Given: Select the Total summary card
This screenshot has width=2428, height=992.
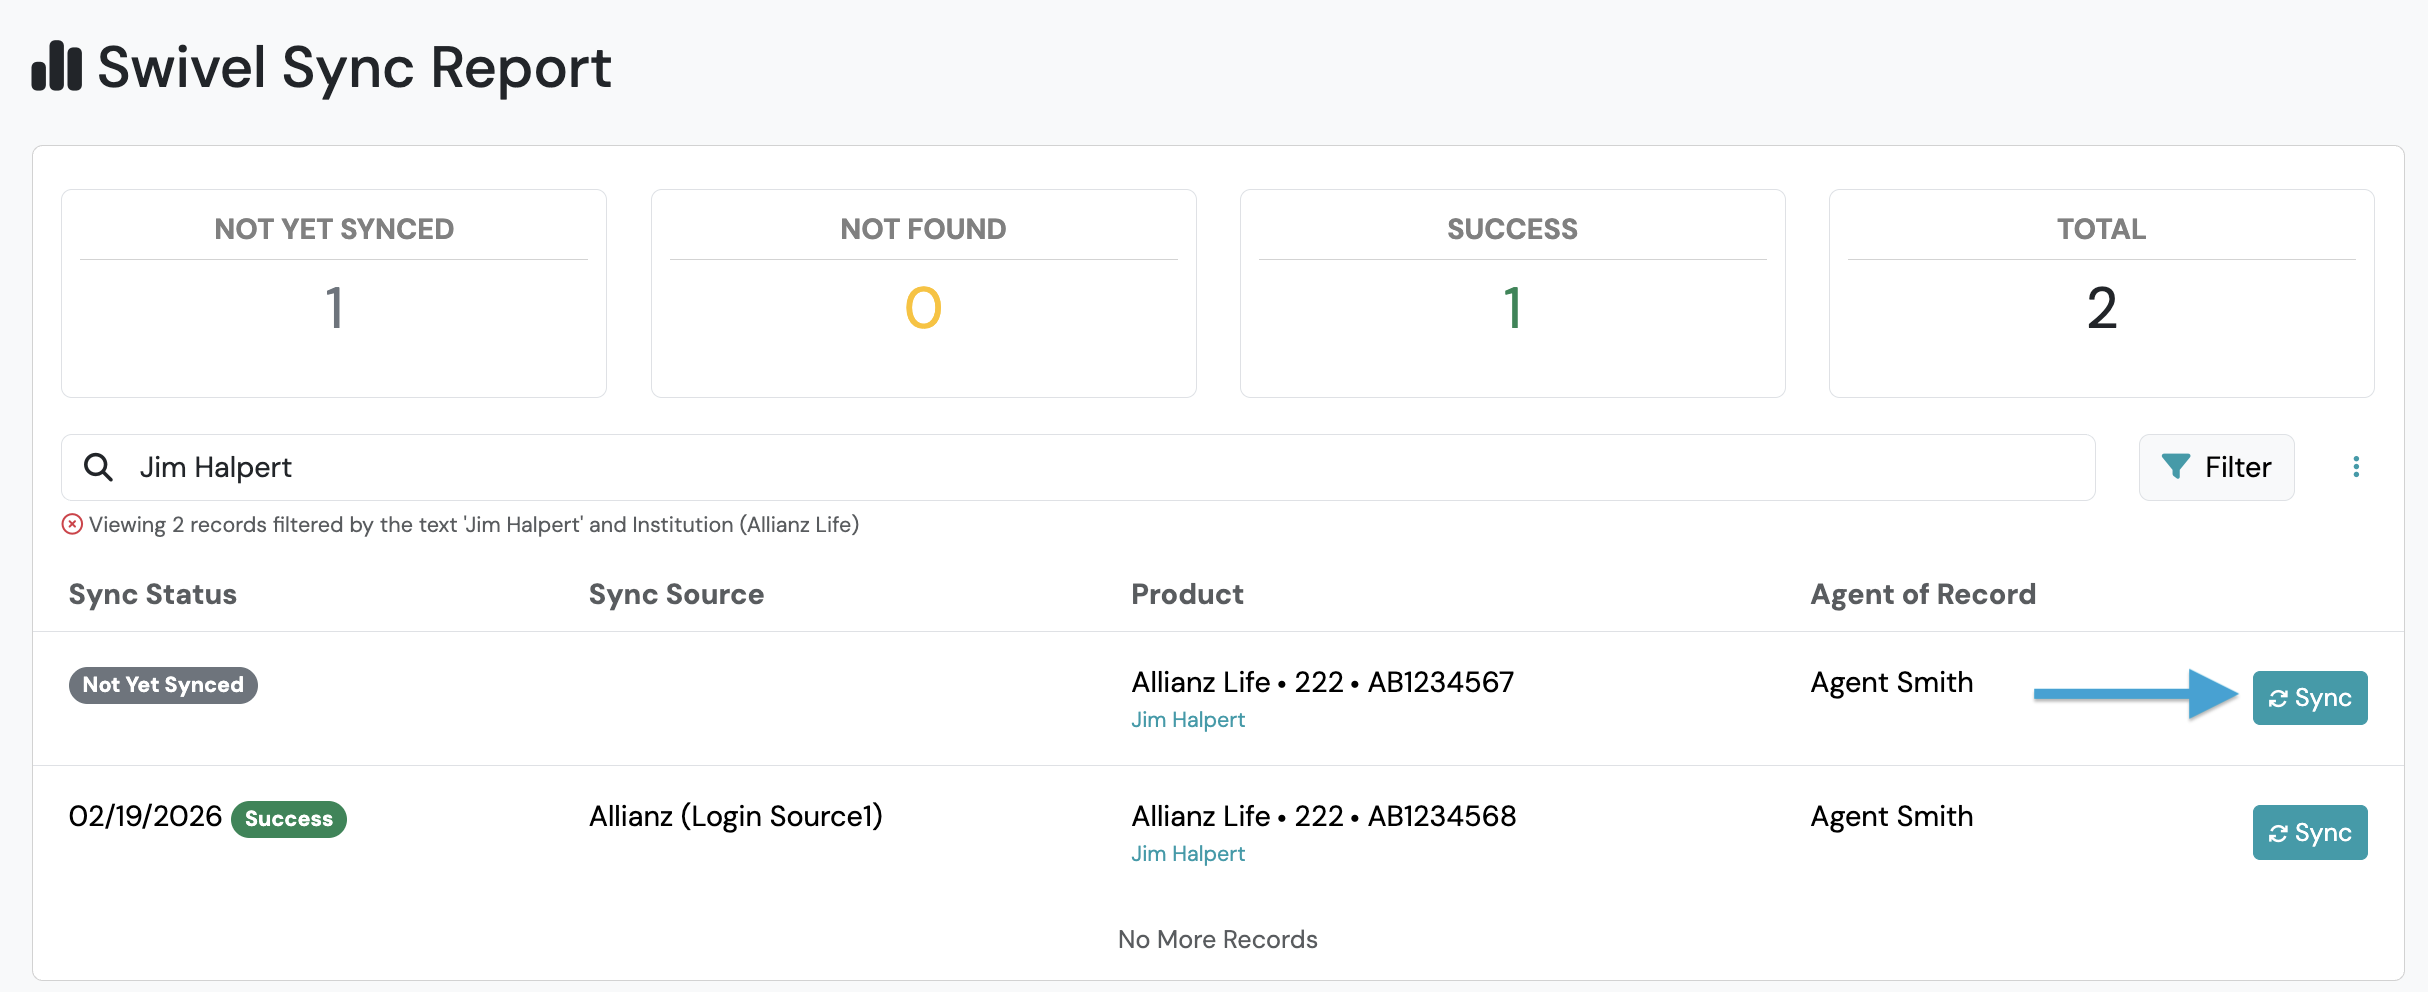Looking at the screenshot, I should [x=2101, y=293].
